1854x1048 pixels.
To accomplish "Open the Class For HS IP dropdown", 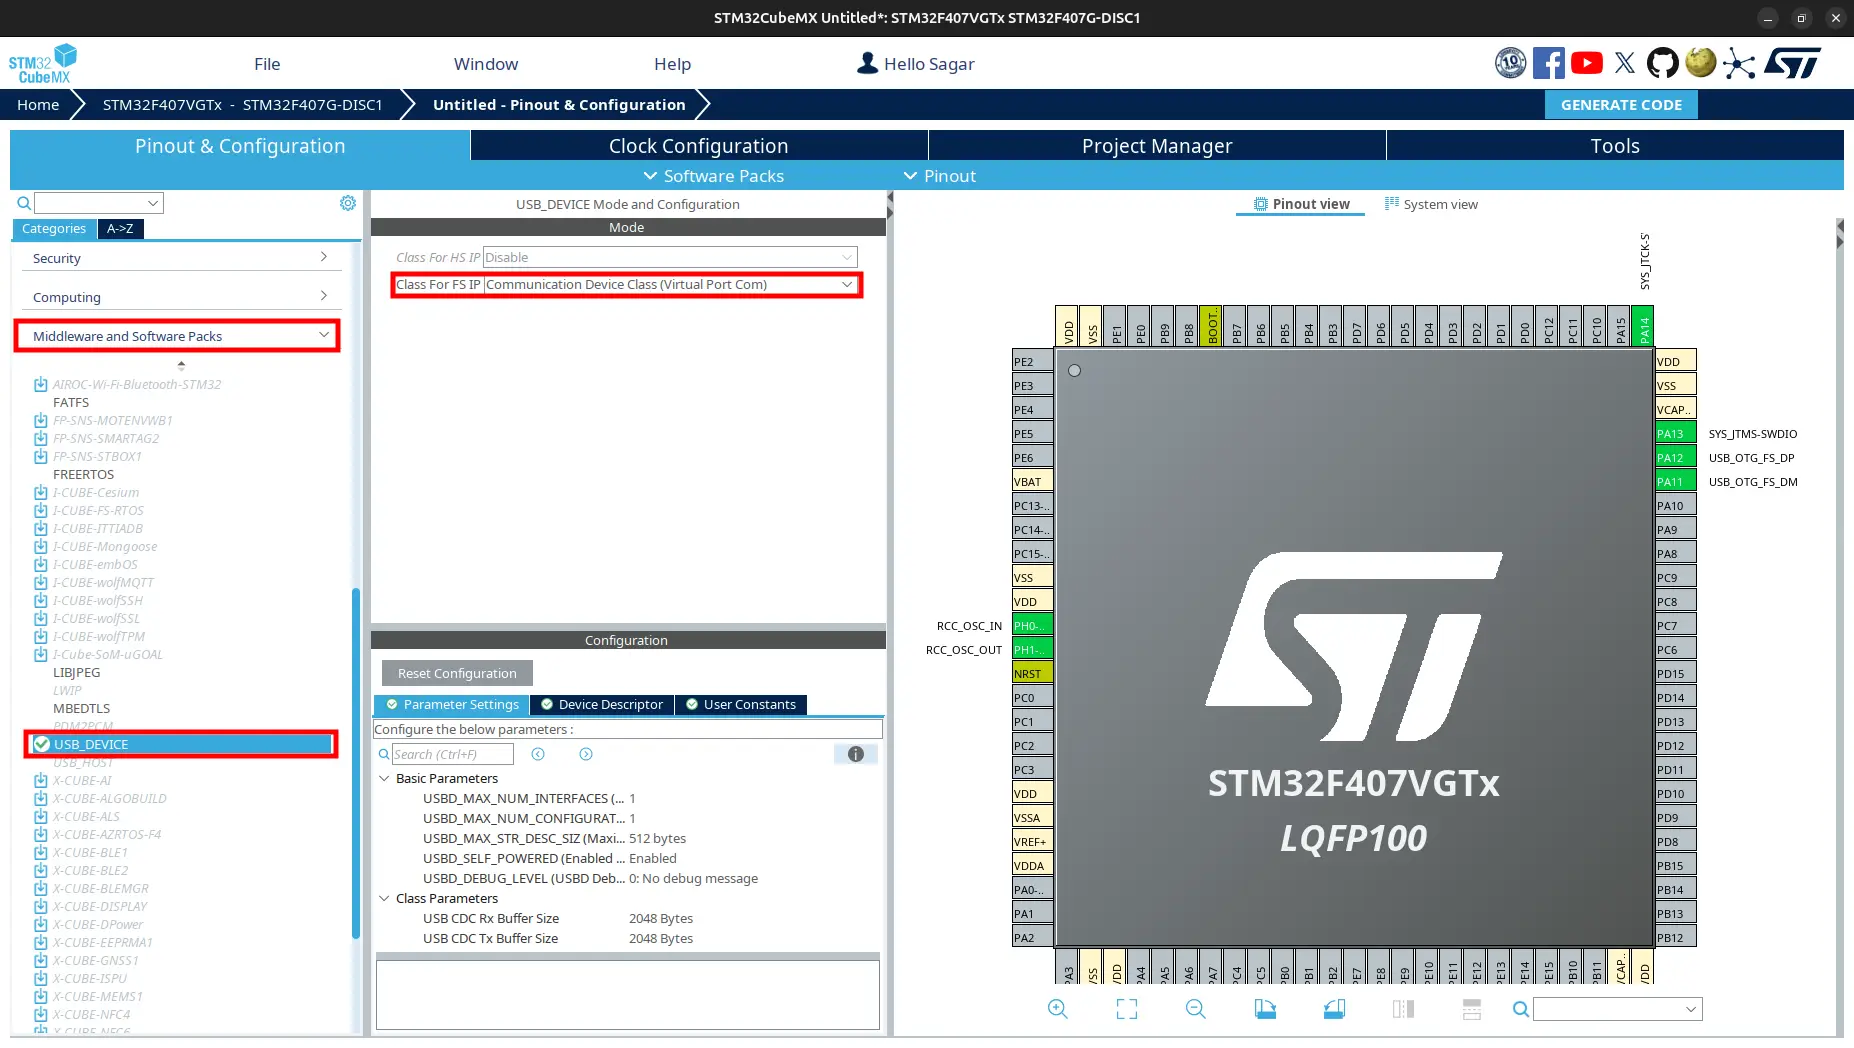I will click(x=670, y=257).
